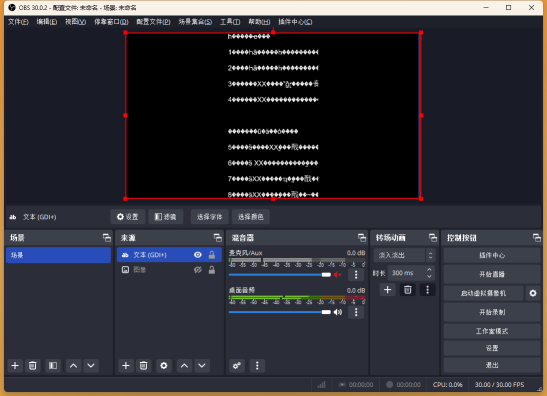
Task: Open scene filters icon in Scenes panel
Action: (53, 366)
